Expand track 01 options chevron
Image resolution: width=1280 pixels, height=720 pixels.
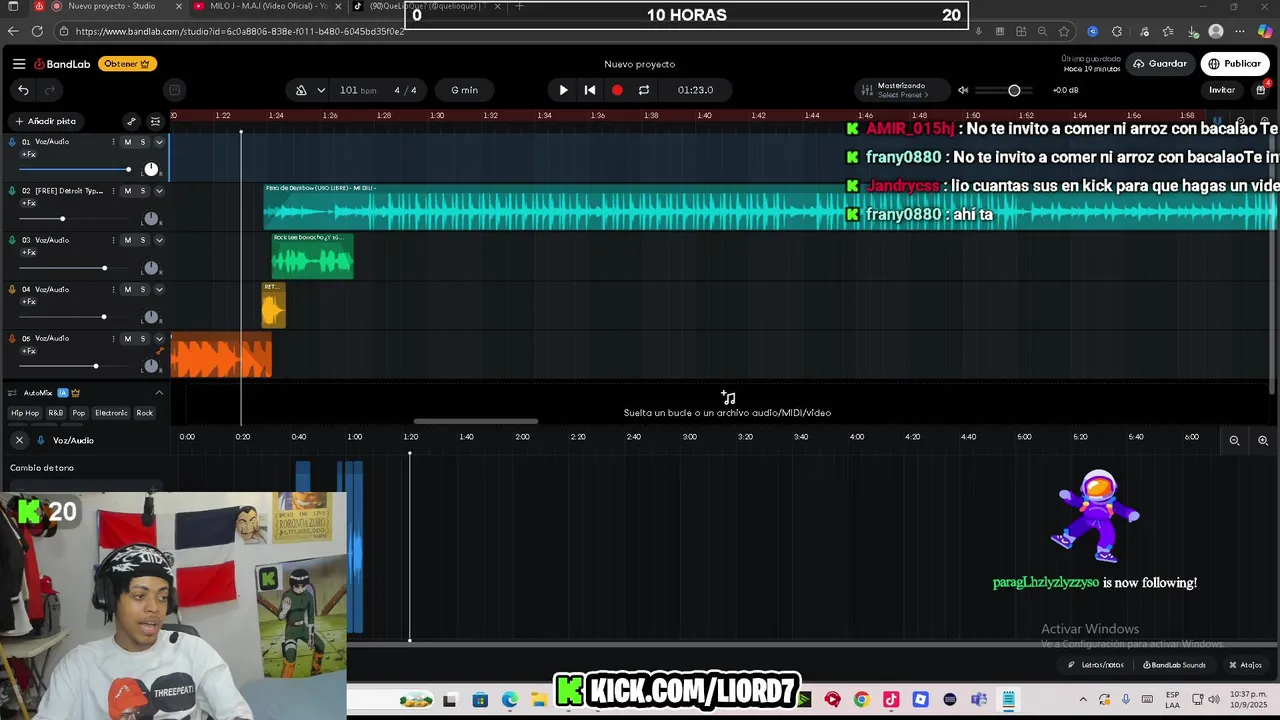[x=159, y=142]
